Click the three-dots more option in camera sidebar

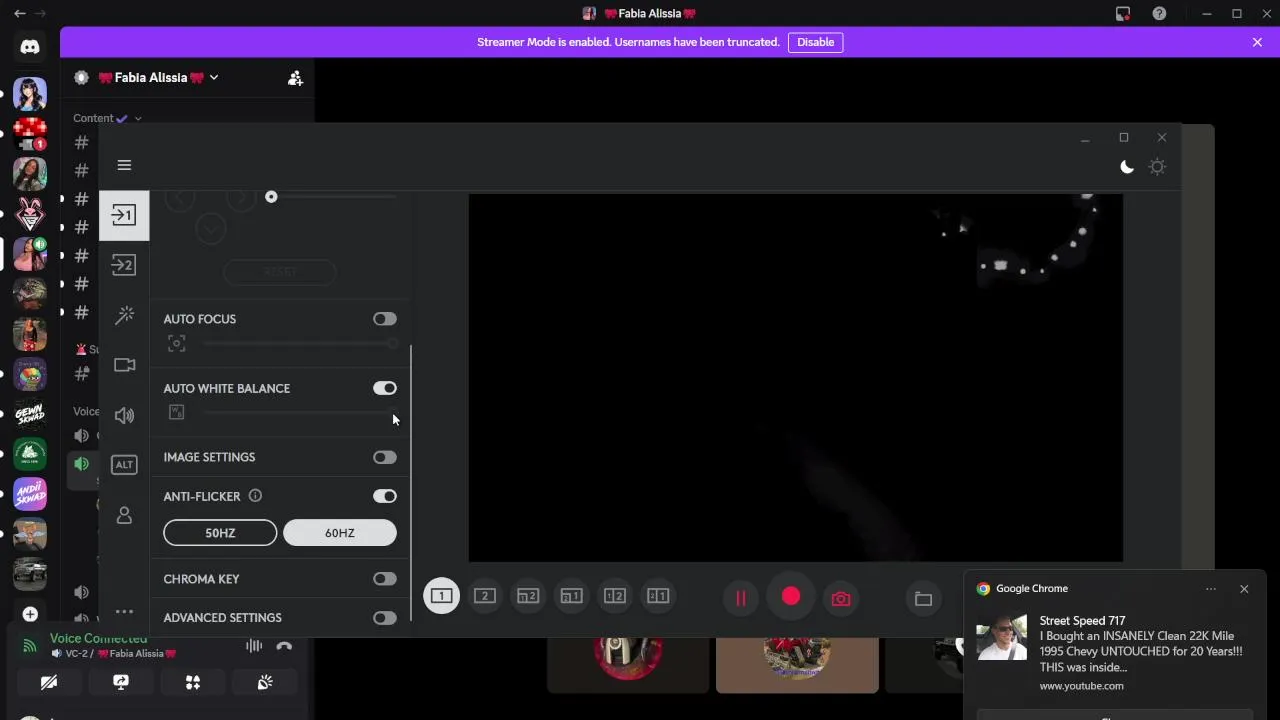point(124,611)
